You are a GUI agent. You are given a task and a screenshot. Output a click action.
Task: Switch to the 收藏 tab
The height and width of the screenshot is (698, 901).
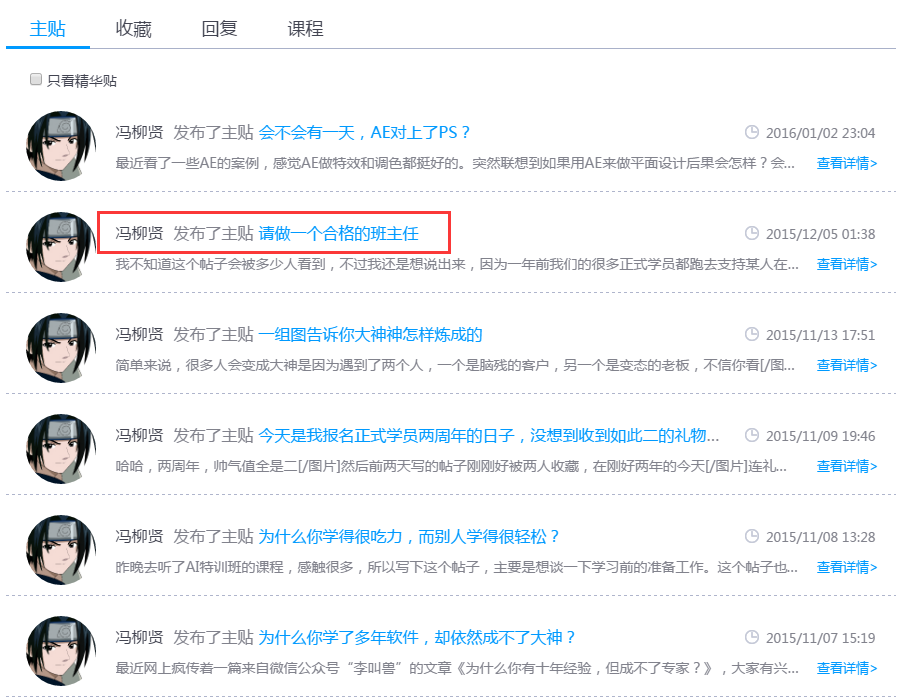(x=131, y=29)
